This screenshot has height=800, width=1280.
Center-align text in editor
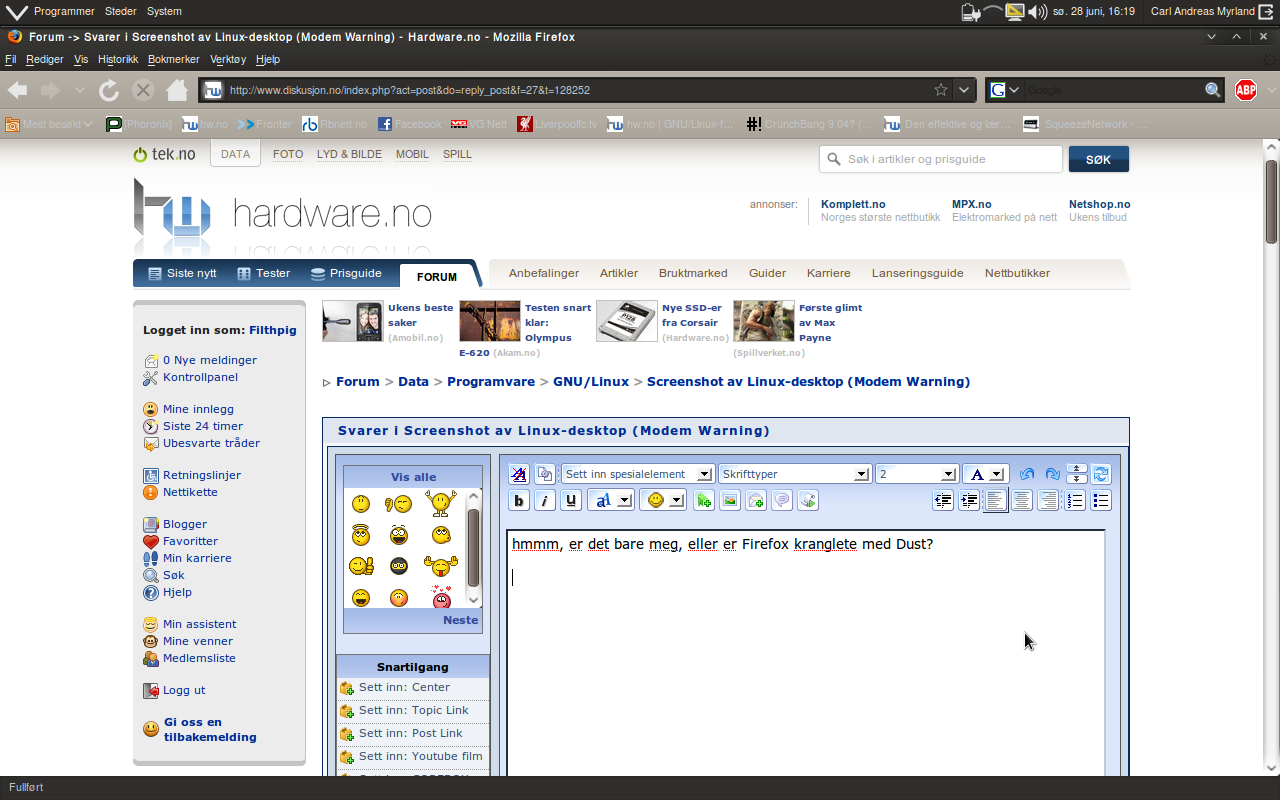pos(1022,501)
